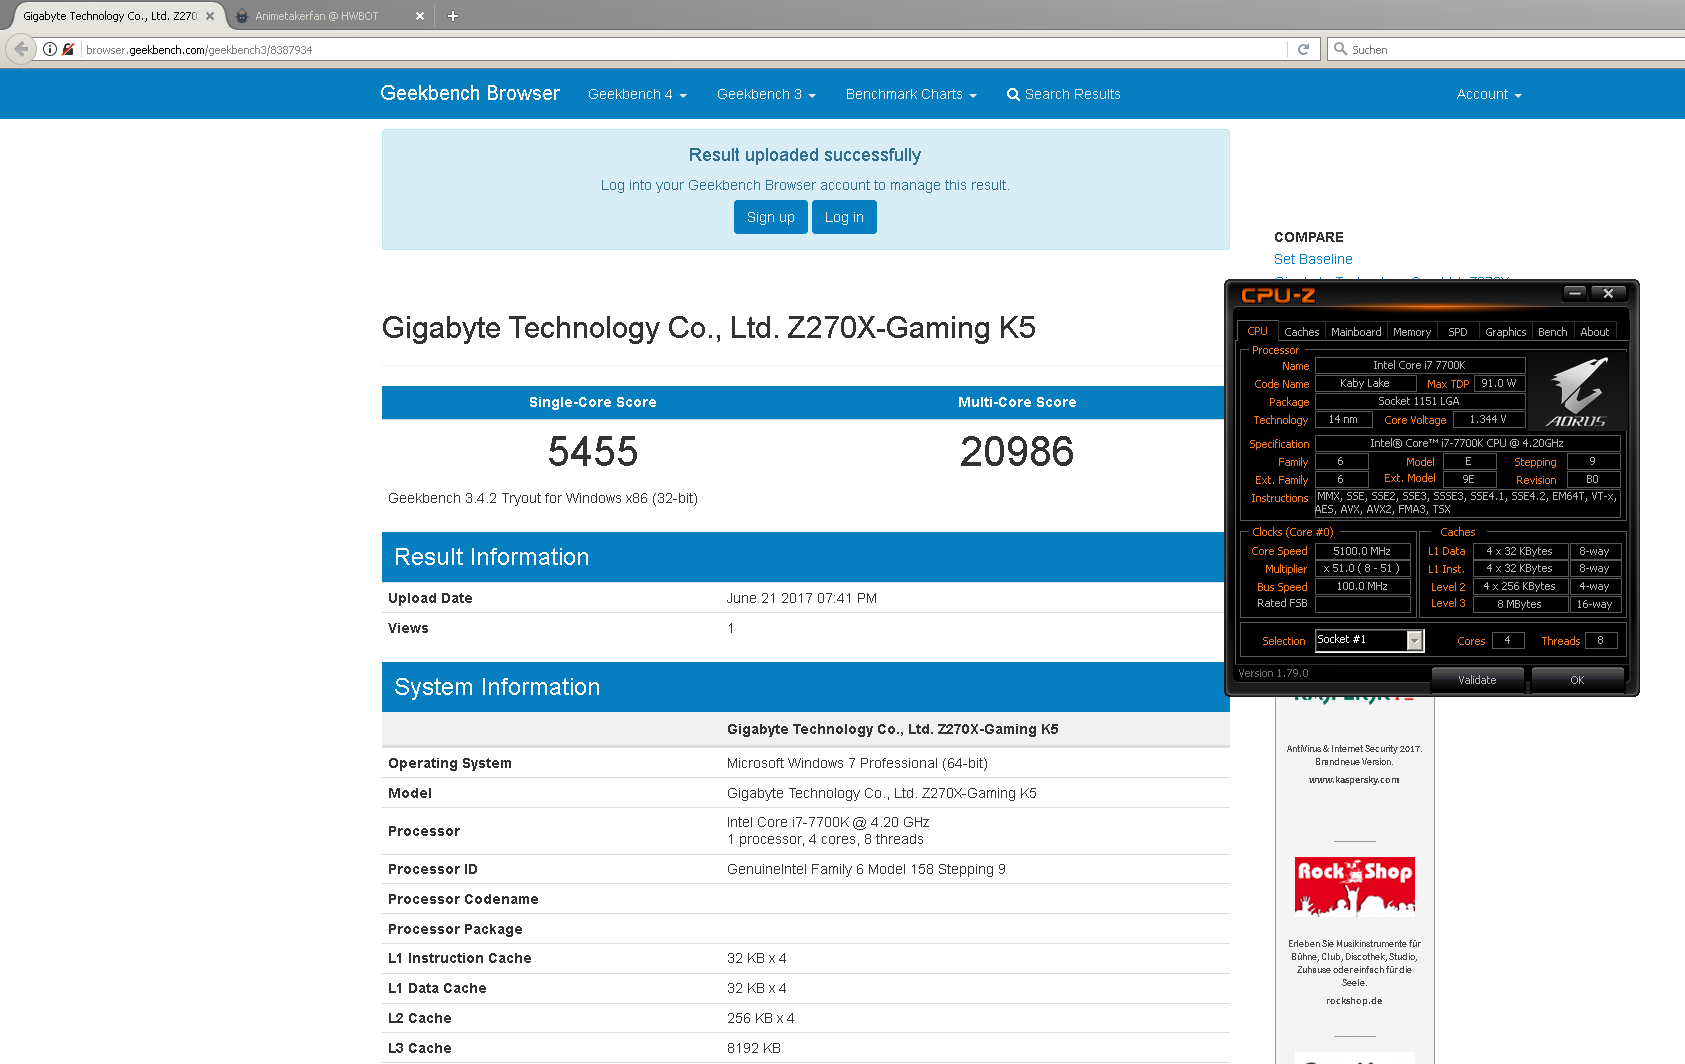Click the Processor ID GenuineIntel value
This screenshot has height=1064, width=1685.
[x=866, y=869]
